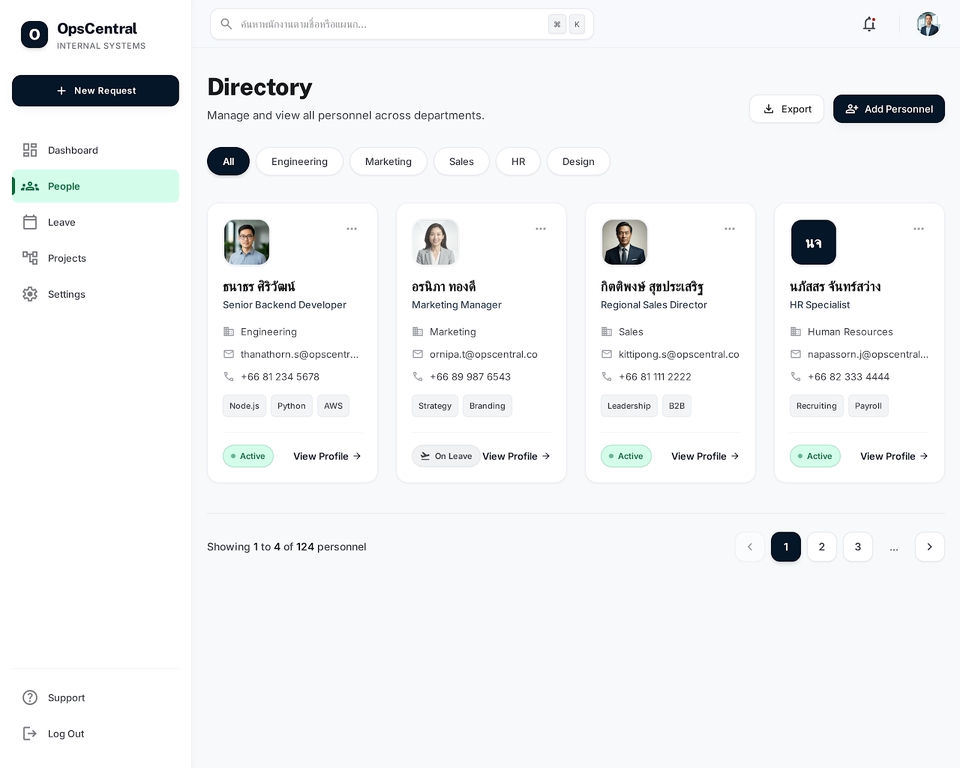This screenshot has height=768, width=960.
Task: Click the Payroll skill tag
Action: click(868, 405)
